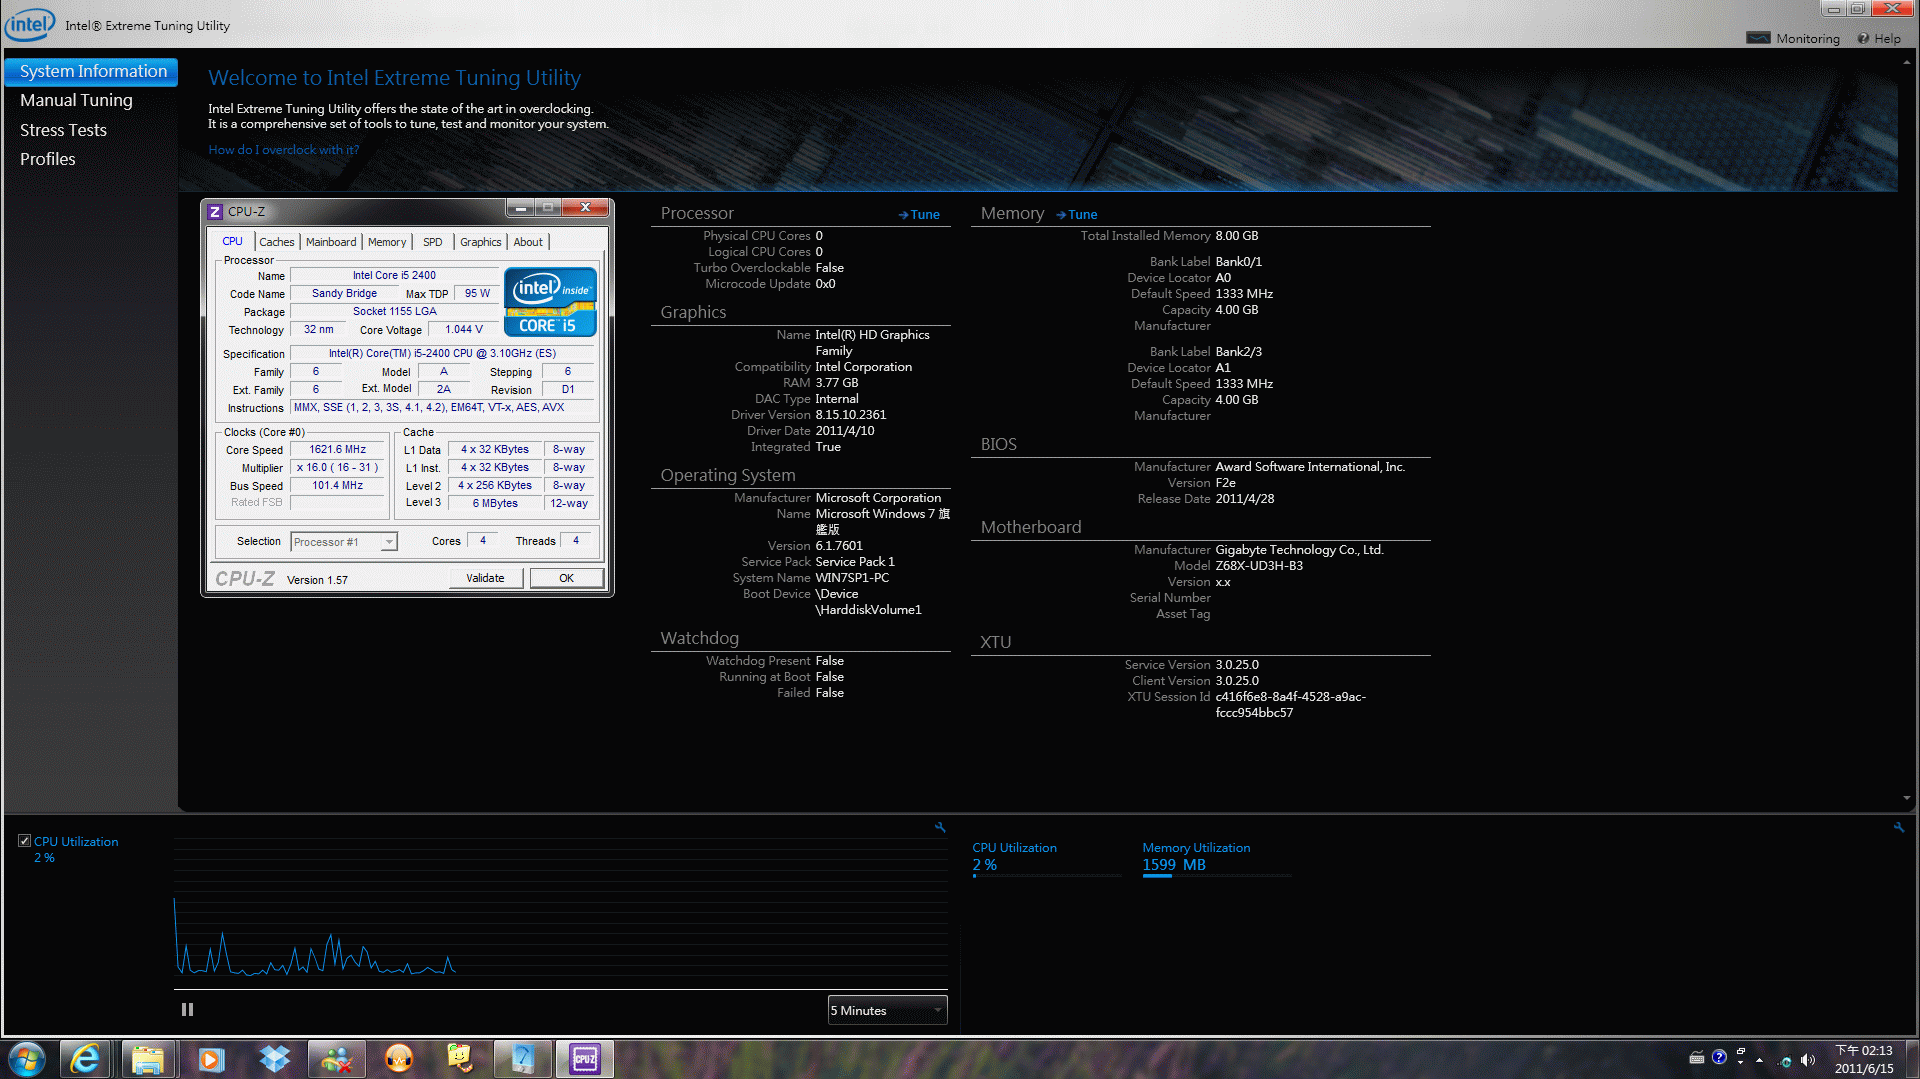
Task: Click the Intel logo in the title bar
Action: point(30,25)
